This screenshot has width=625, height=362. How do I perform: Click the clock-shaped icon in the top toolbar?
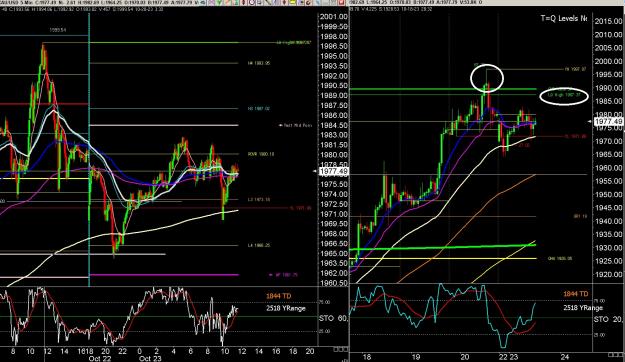(x=252, y=2)
